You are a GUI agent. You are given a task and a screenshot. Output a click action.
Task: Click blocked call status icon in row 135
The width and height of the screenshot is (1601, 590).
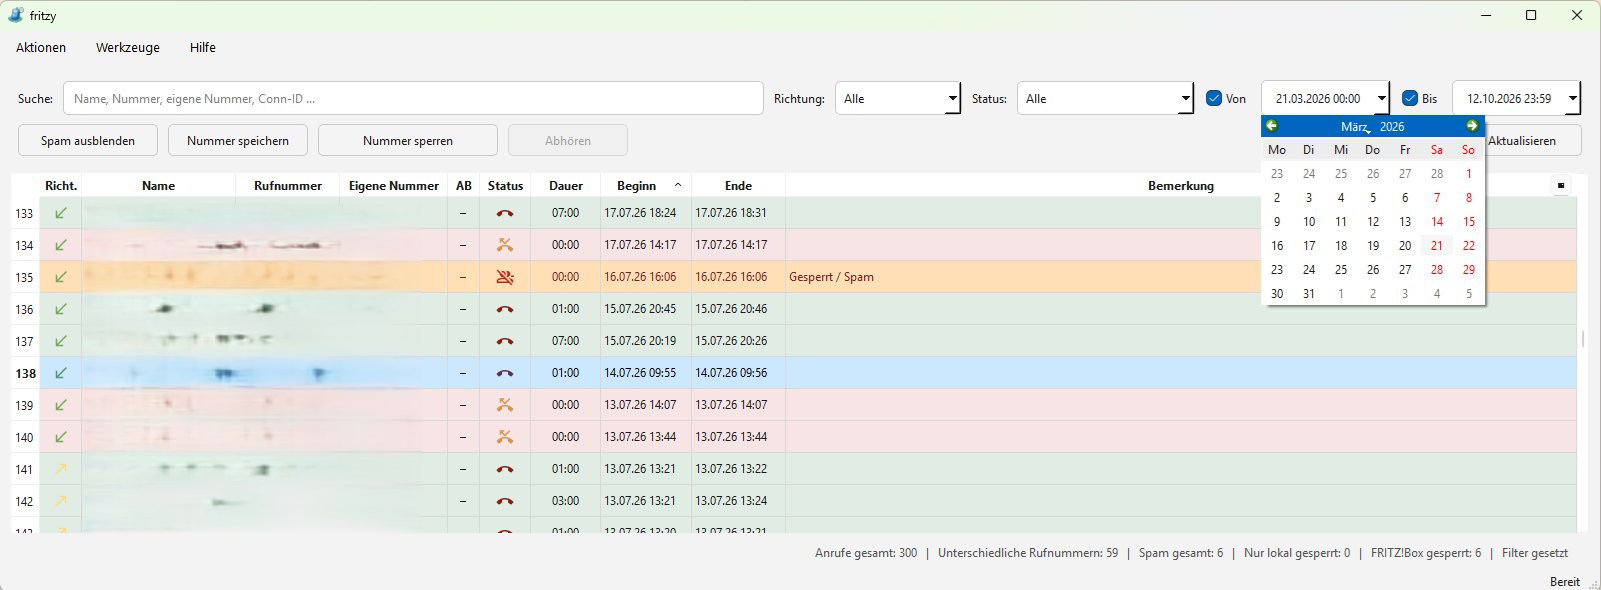pyautogui.click(x=505, y=277)
